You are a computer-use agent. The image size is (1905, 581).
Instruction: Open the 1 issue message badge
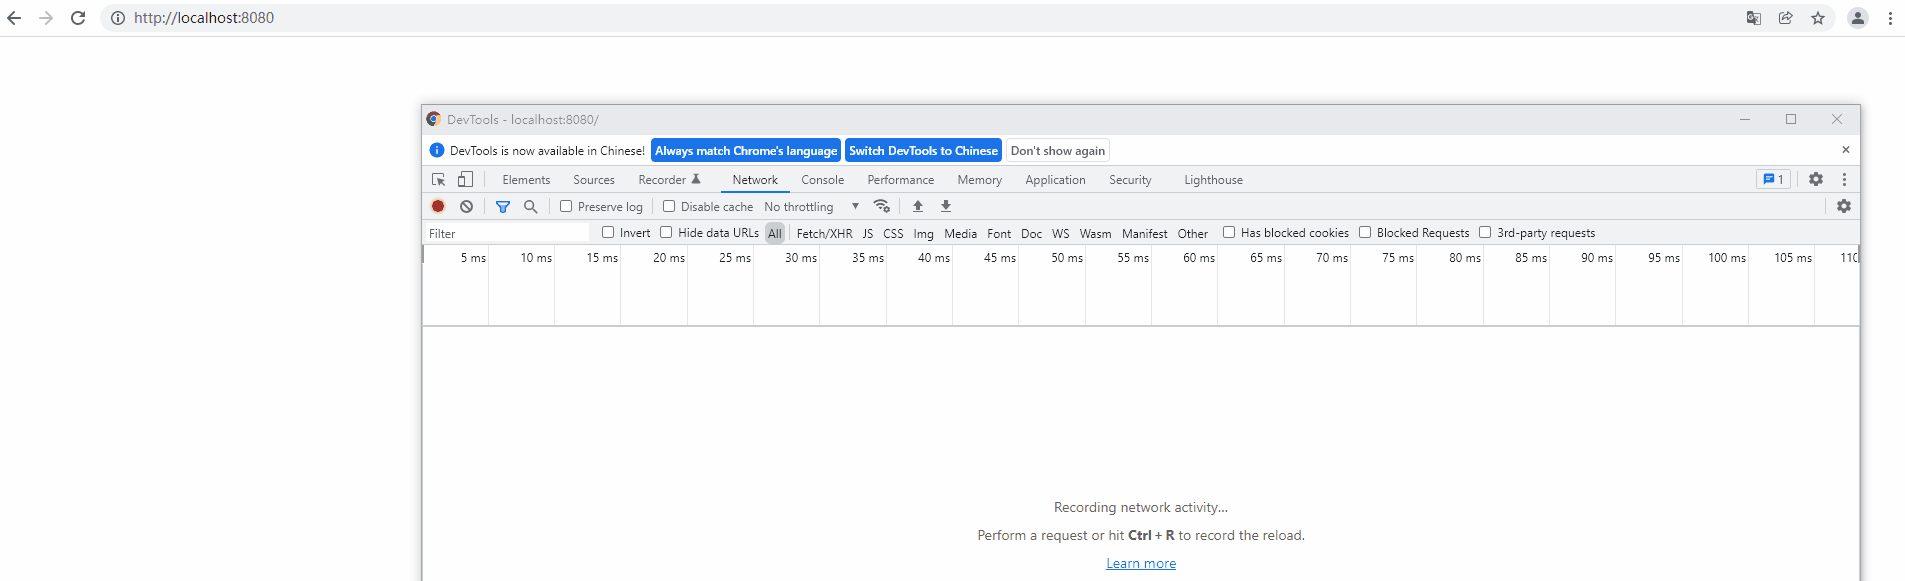click(x=1773, y=179)
